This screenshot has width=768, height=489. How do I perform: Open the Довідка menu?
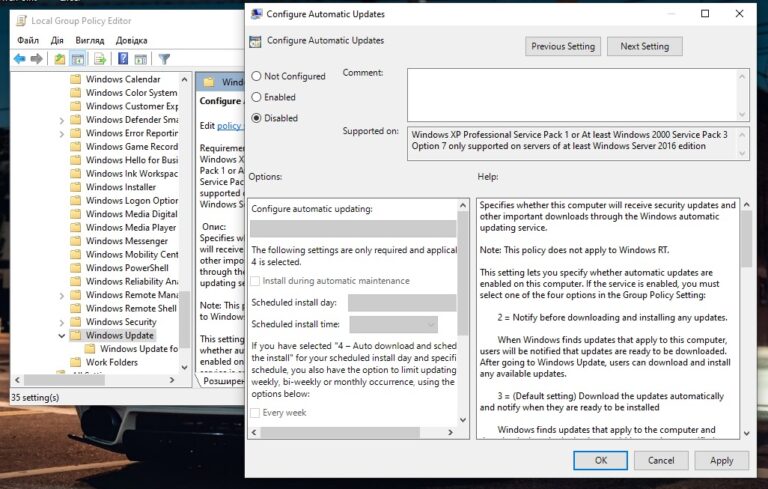[x=131, y=40]
